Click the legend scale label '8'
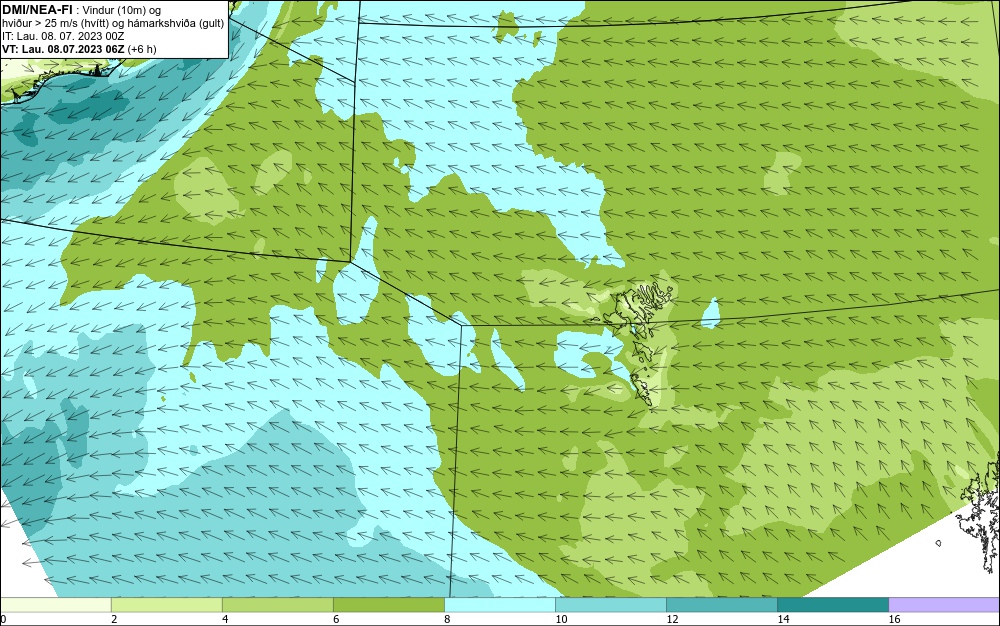 click(447, 619)
